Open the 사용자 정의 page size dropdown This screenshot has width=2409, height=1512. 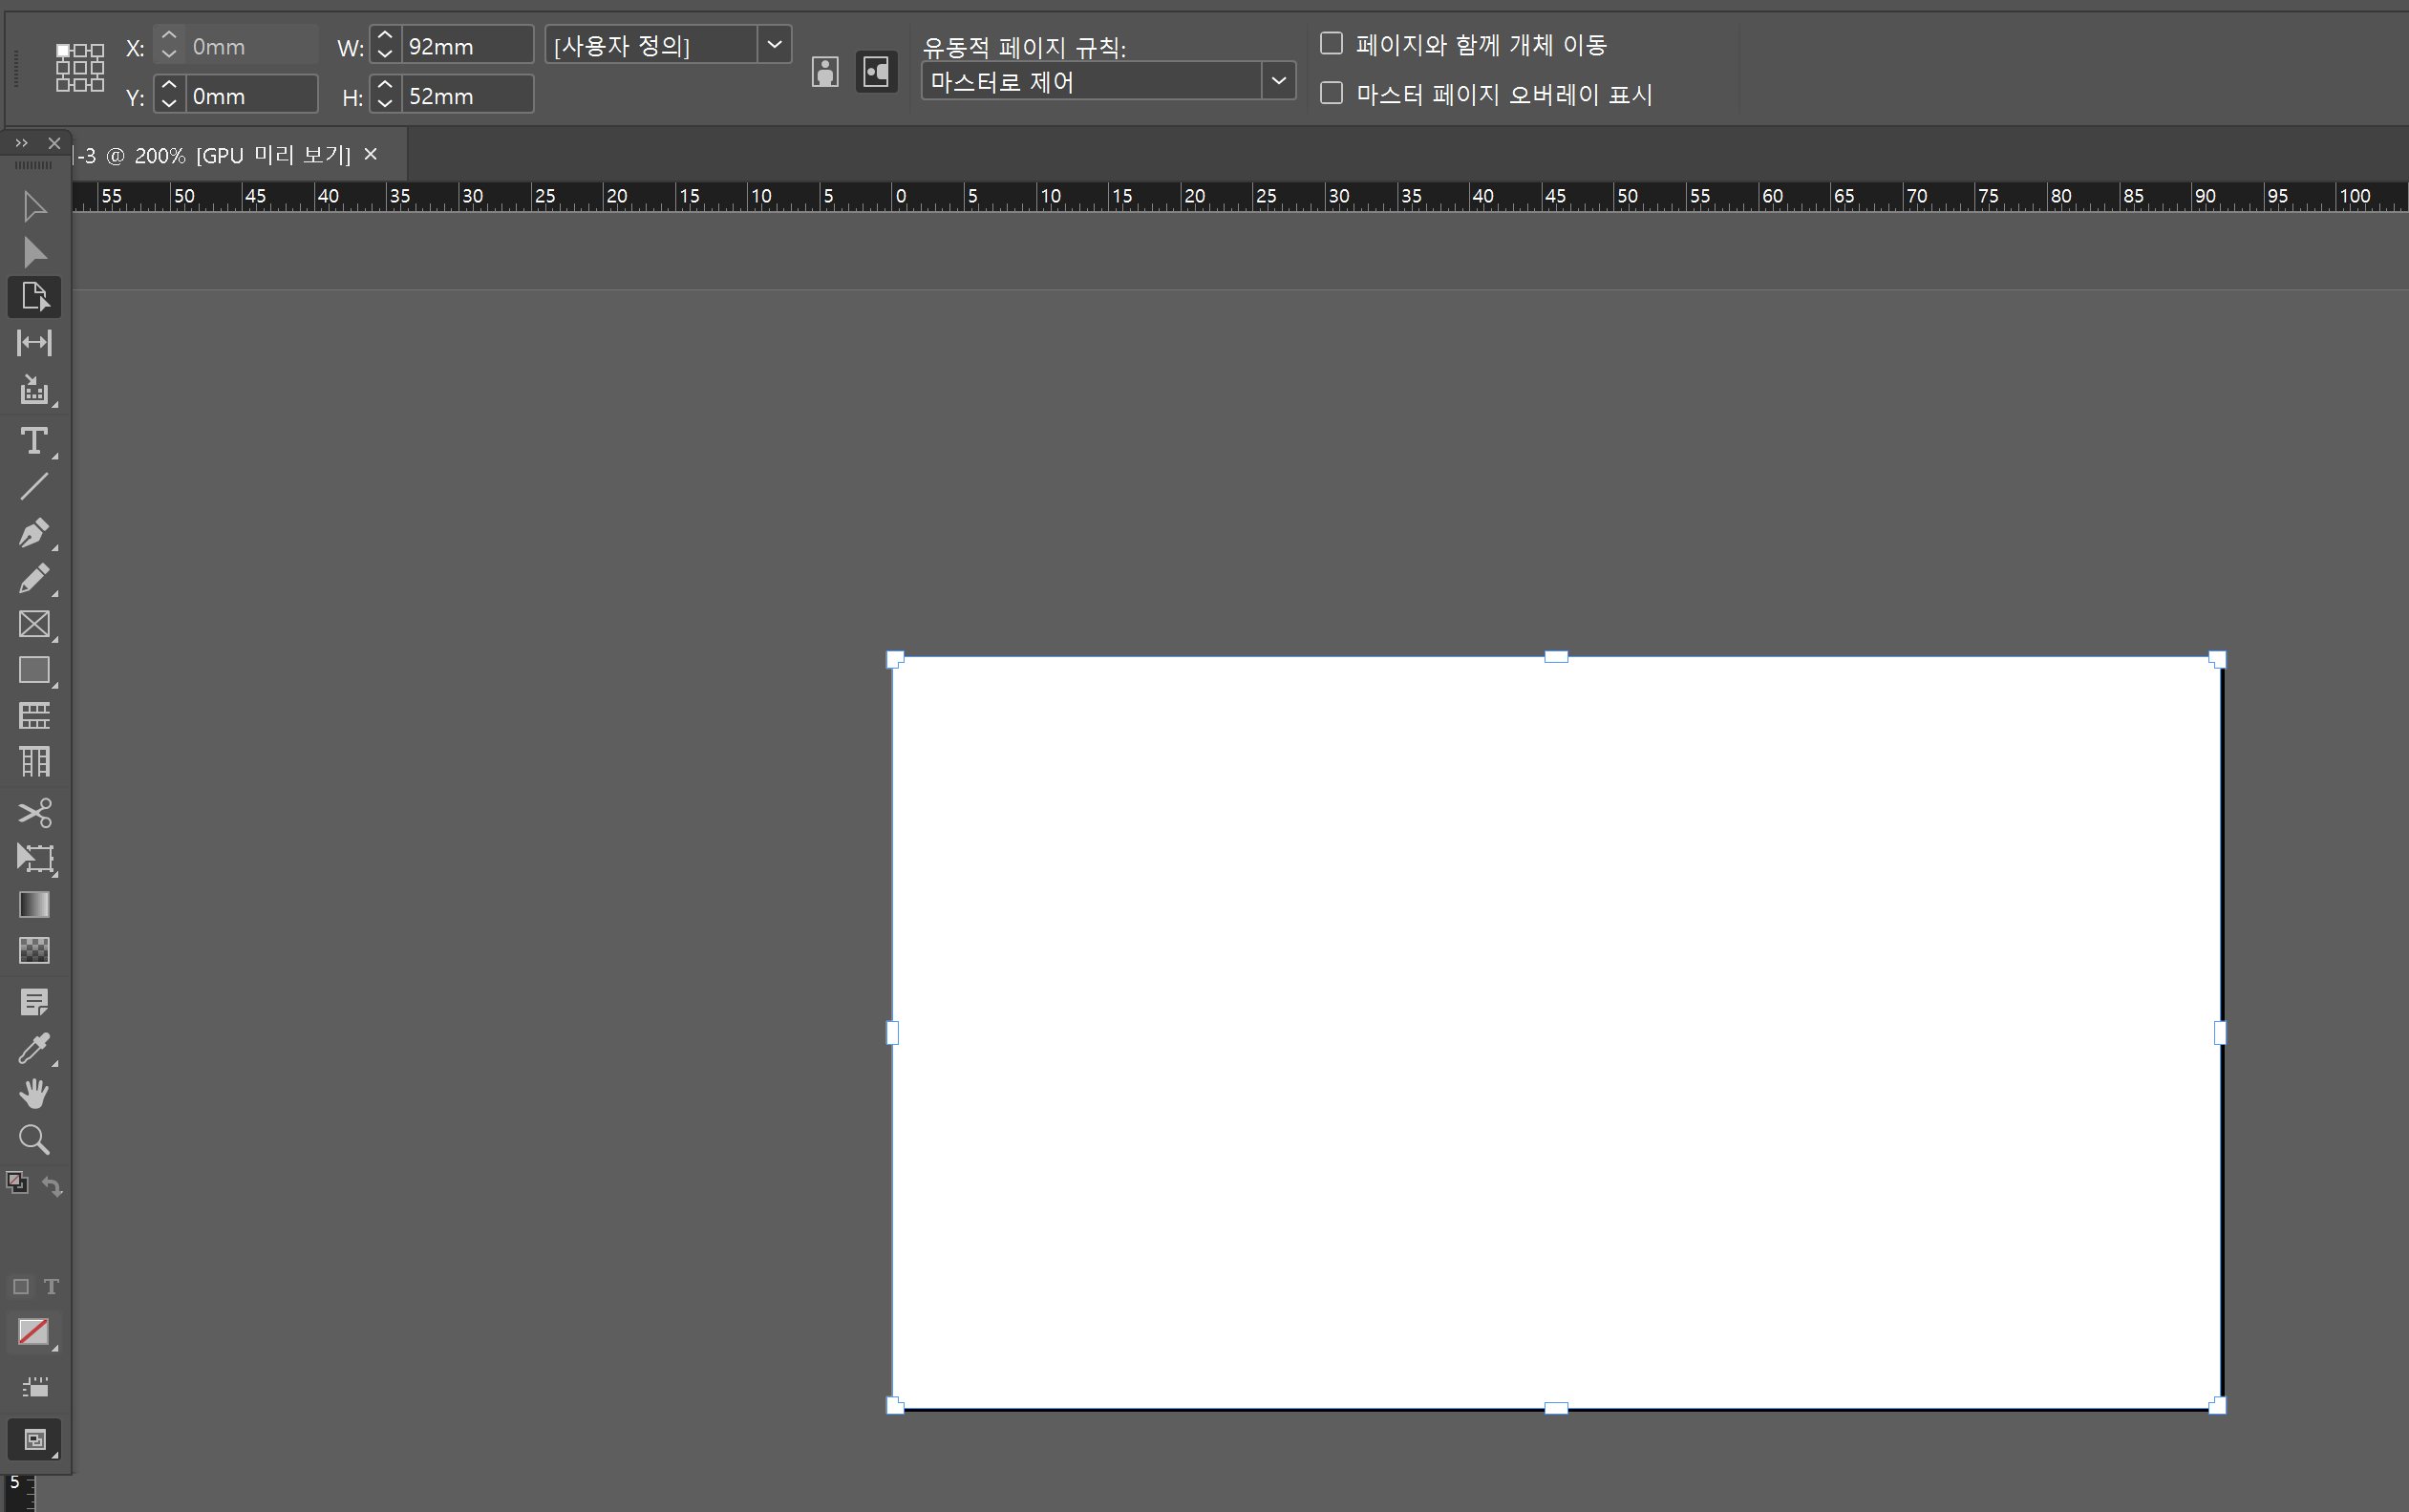774,45
